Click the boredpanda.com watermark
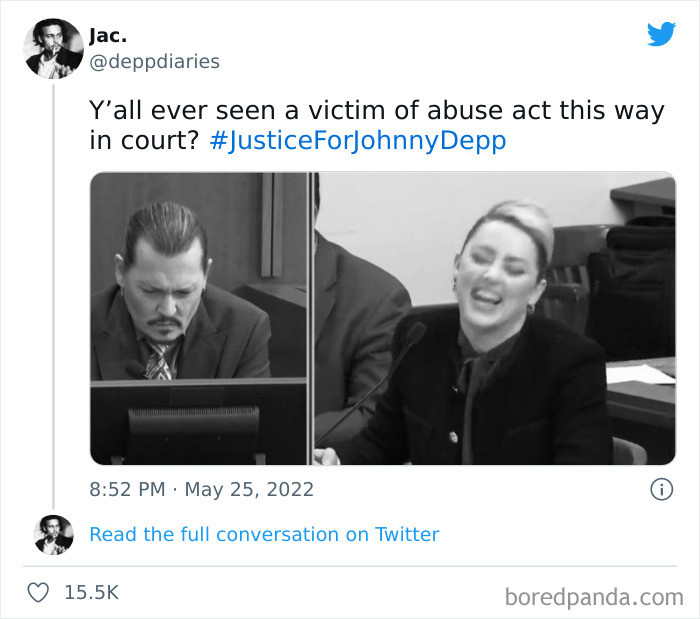700x619 pixels. coord(594,597)
